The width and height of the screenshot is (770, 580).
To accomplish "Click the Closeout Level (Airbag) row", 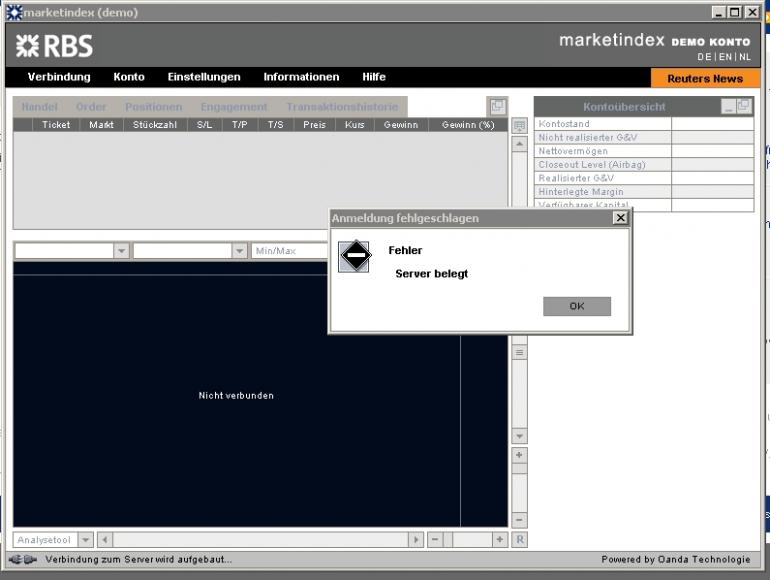I will click(x=644, y=165).
